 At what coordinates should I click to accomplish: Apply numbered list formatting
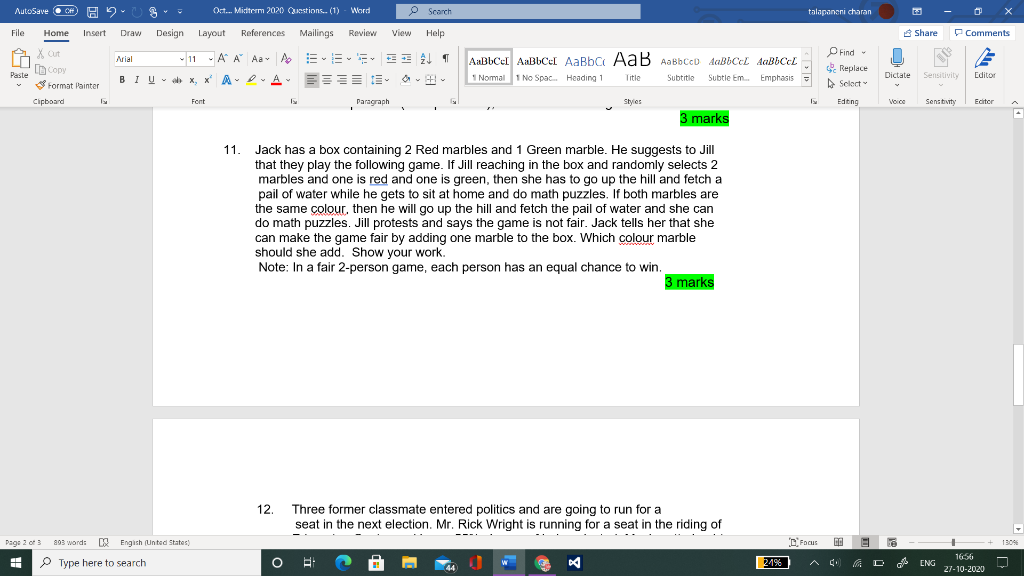[x=337, y=59]
